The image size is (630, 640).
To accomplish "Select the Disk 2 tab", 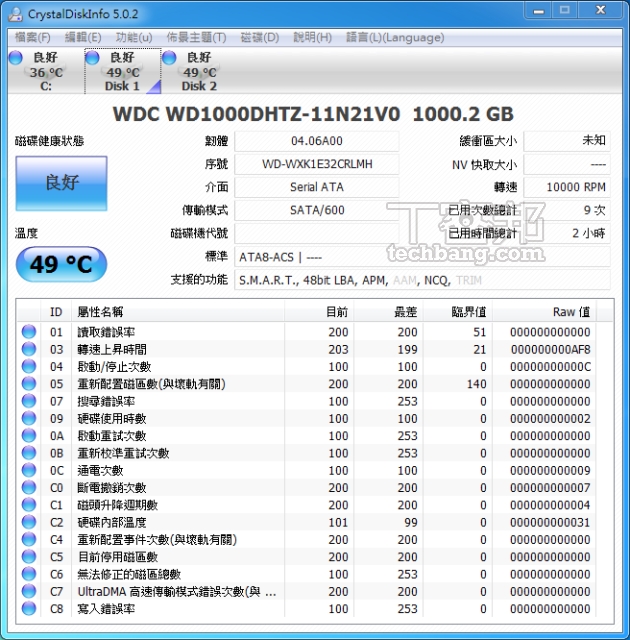I will (x=199, y=71).
